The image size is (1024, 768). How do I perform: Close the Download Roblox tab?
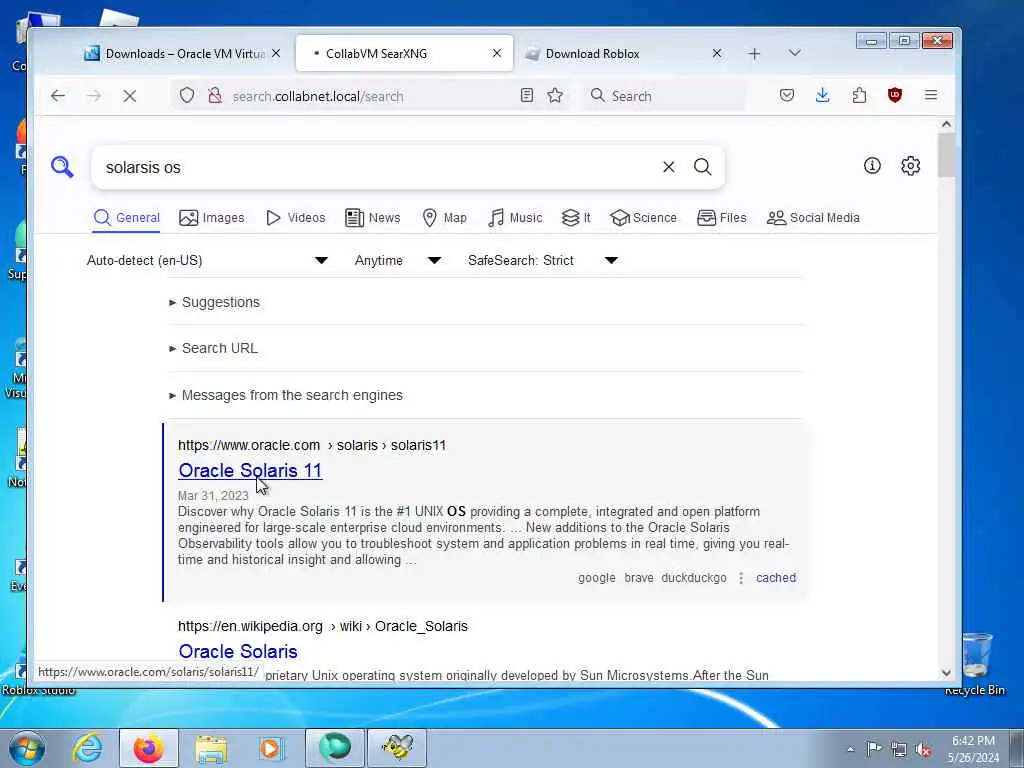tap(717, 54)
